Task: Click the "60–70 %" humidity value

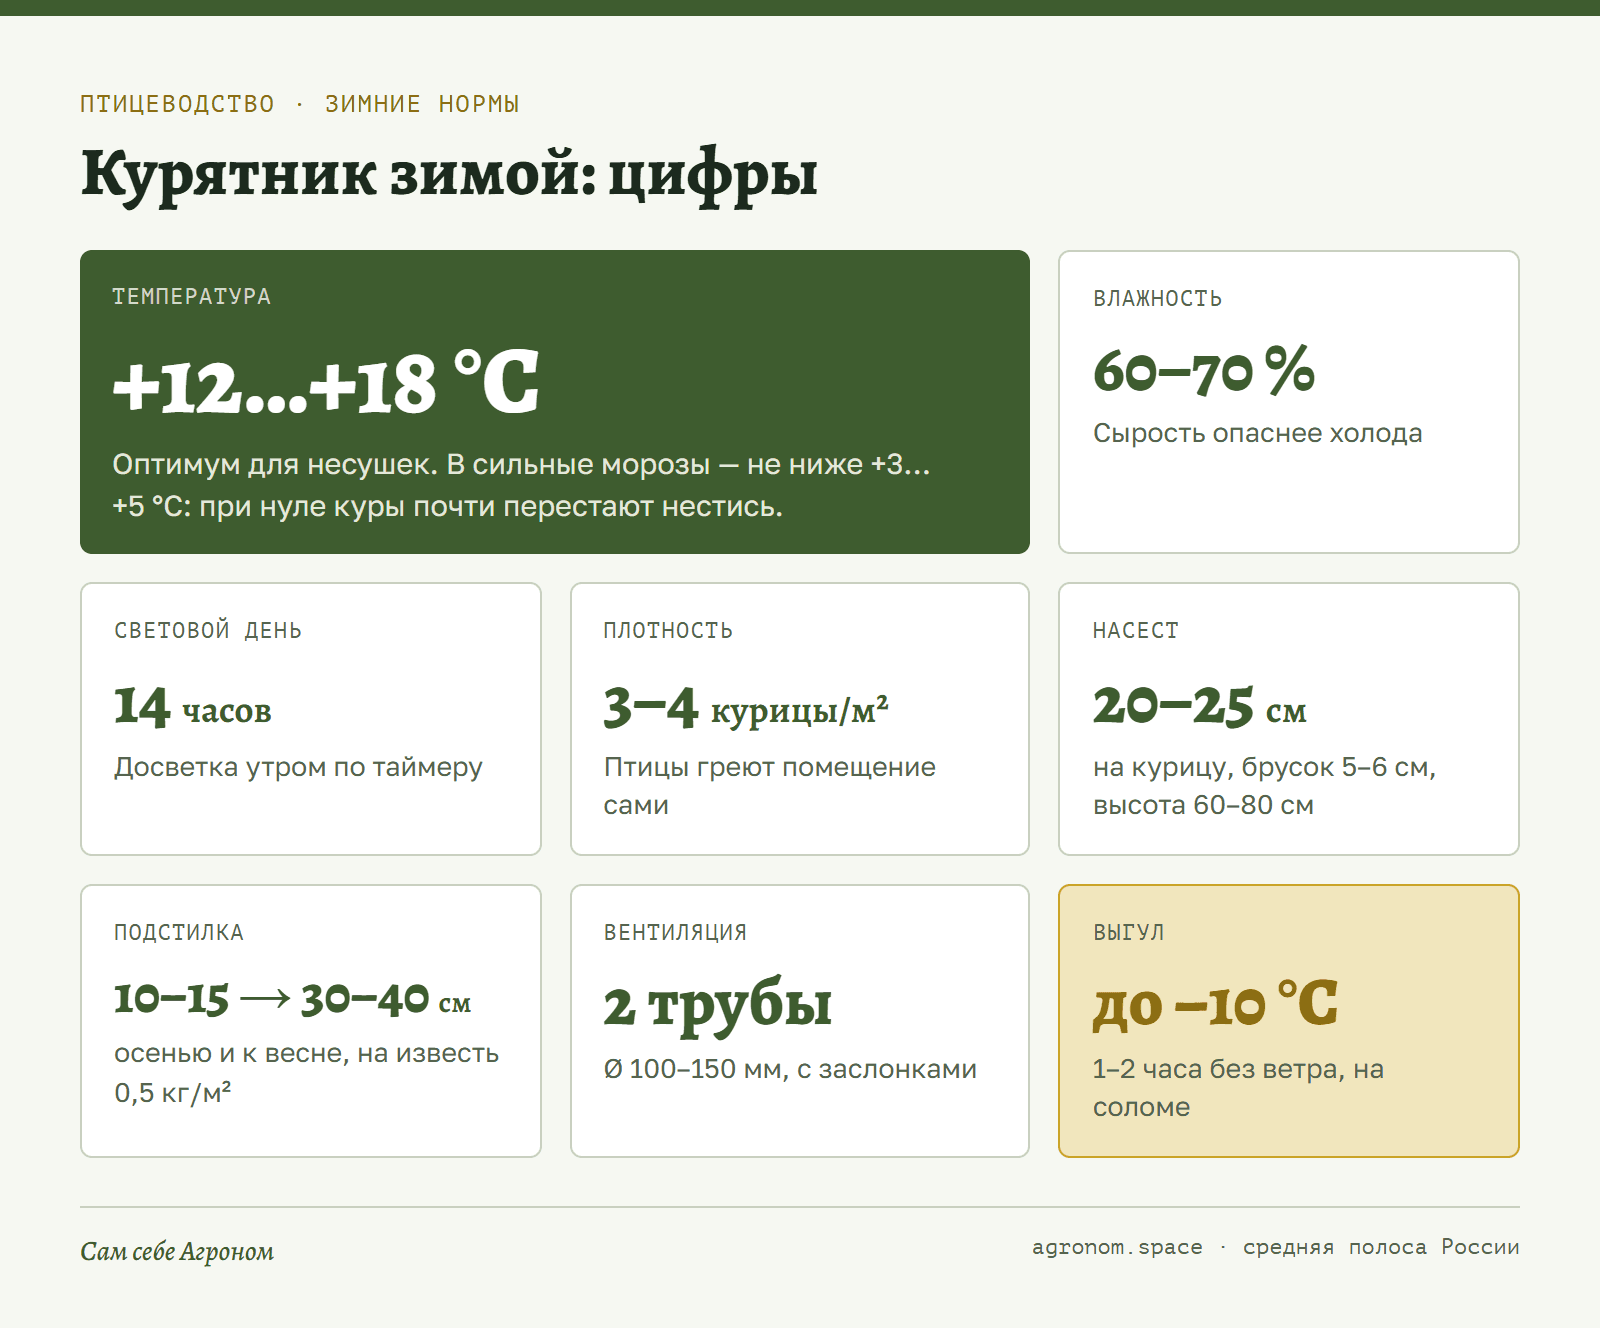Action: pos(1203,371)
